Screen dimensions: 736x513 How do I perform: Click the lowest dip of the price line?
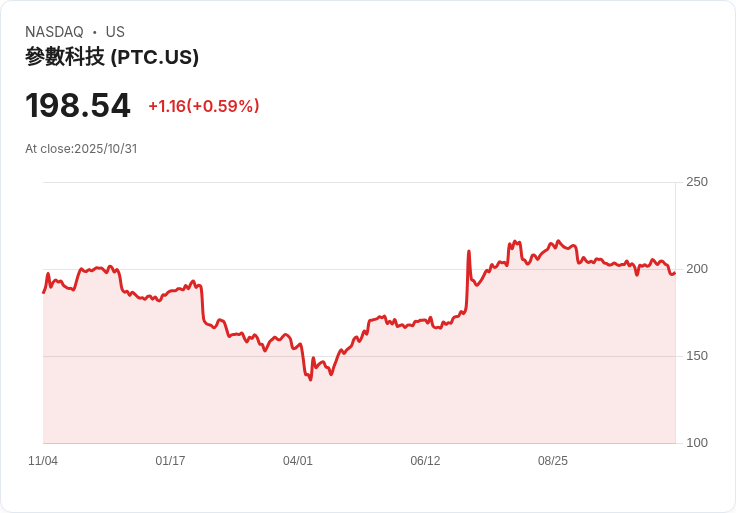coord(310,379)
